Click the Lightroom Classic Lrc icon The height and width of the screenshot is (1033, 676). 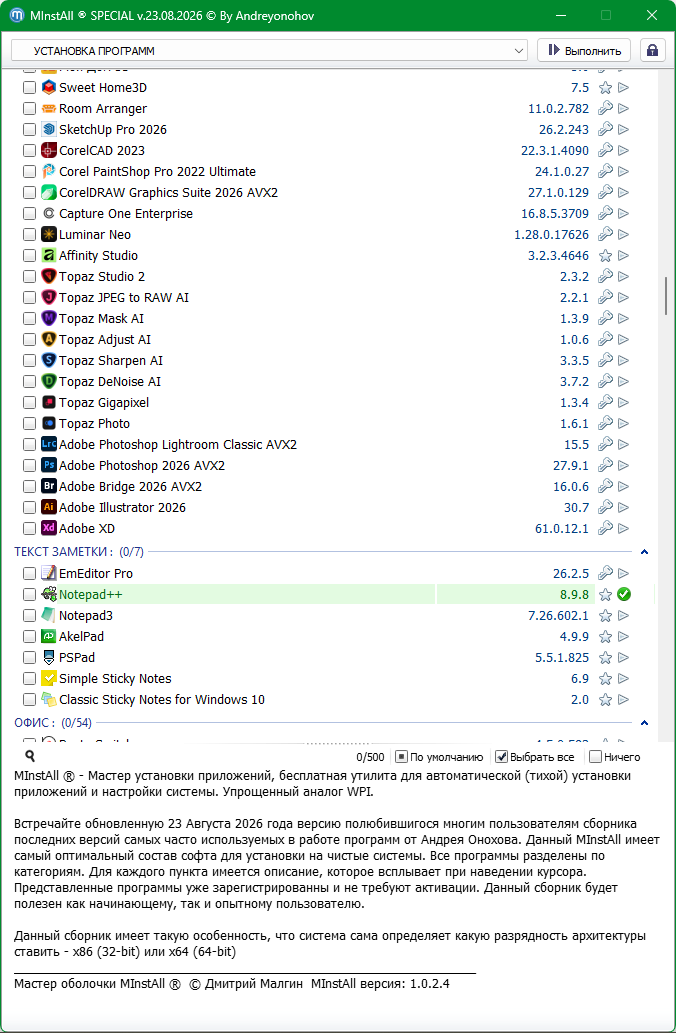(x=49, y=445)
